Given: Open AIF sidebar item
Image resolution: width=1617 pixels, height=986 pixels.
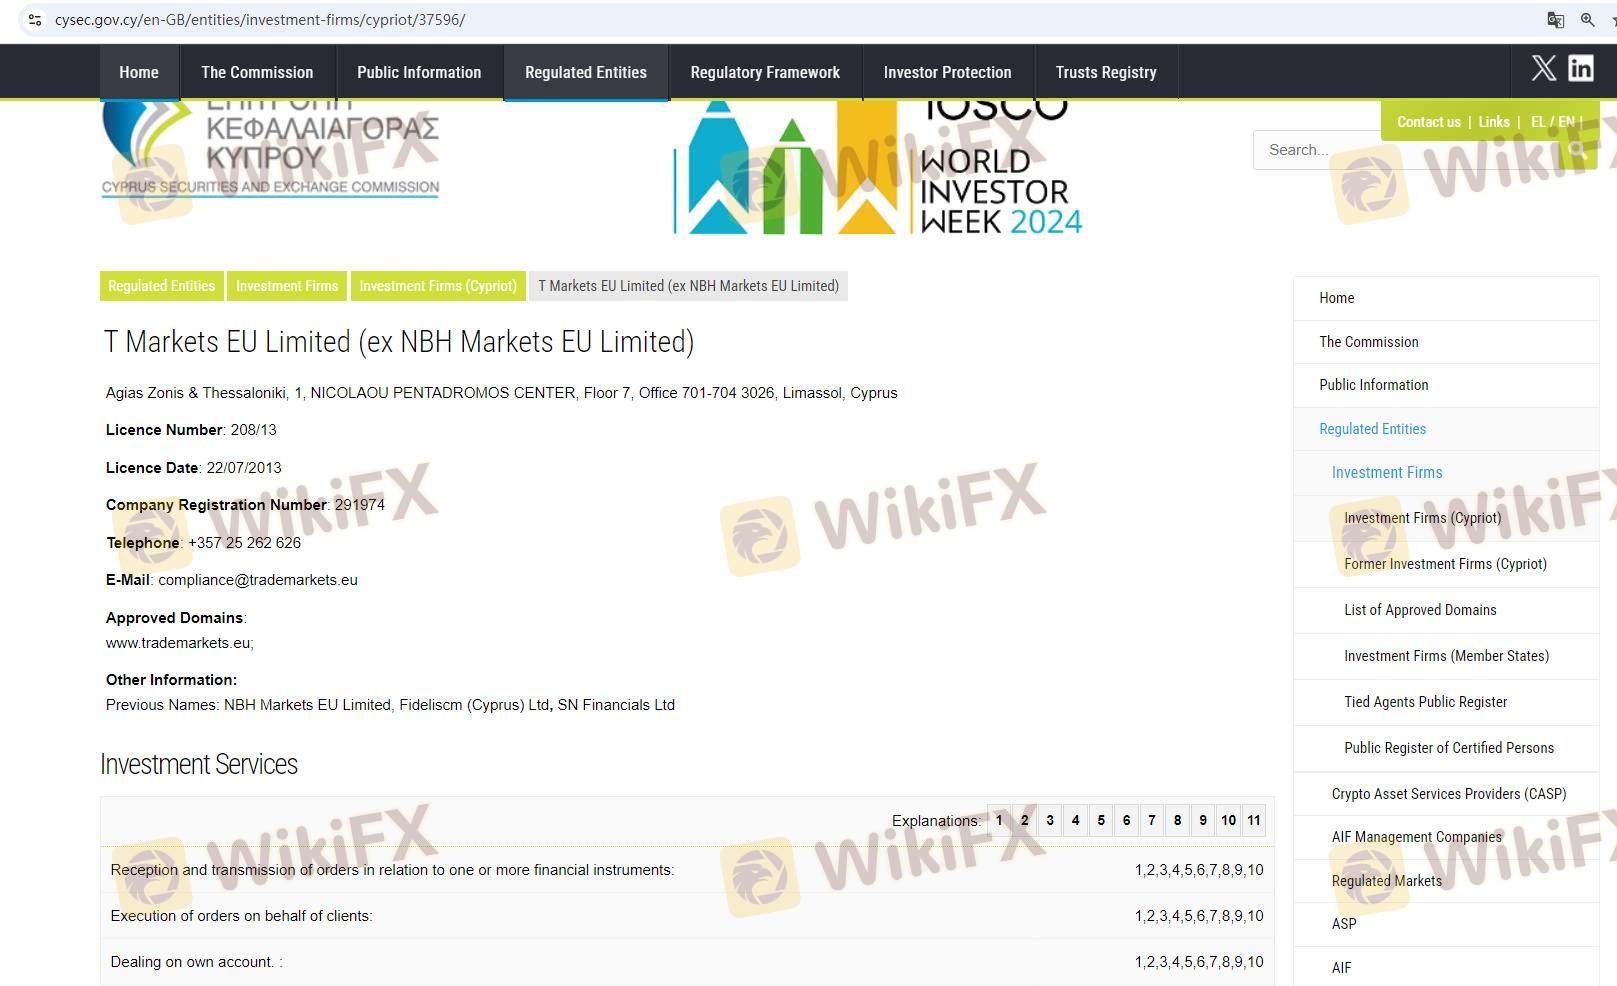Looking at the screenshot, I should 1446,968.
